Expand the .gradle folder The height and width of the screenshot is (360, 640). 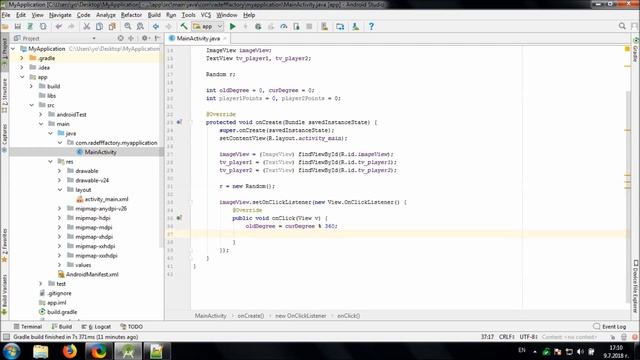point(22,58)
